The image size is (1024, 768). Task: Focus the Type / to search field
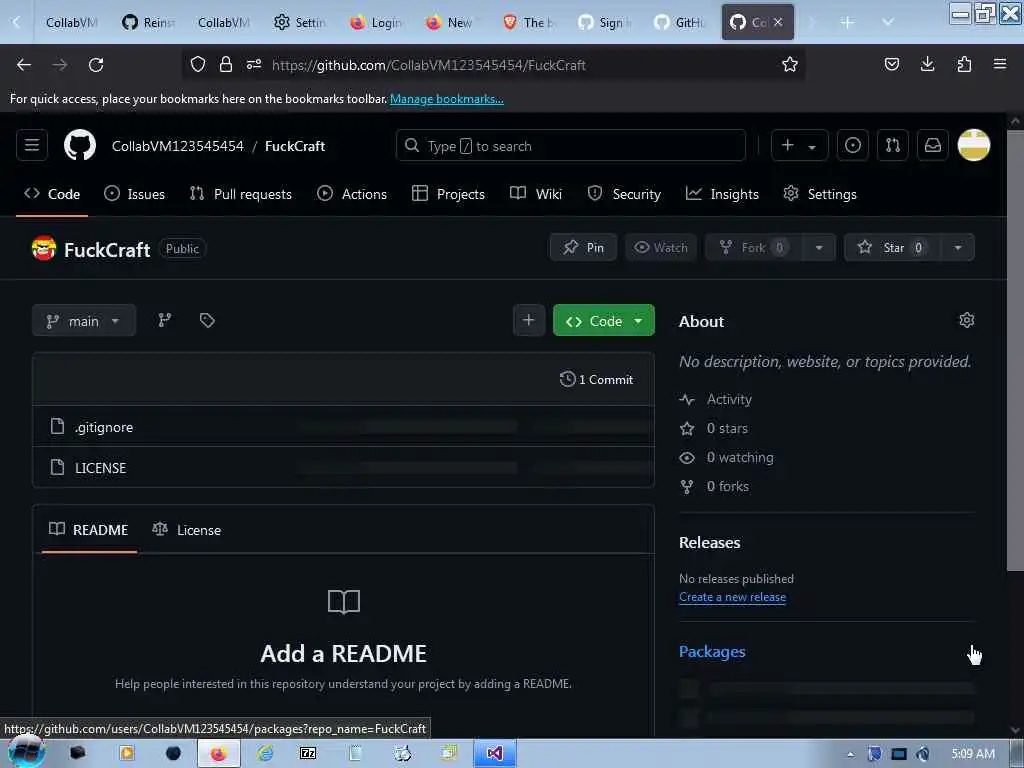(571, 145)
